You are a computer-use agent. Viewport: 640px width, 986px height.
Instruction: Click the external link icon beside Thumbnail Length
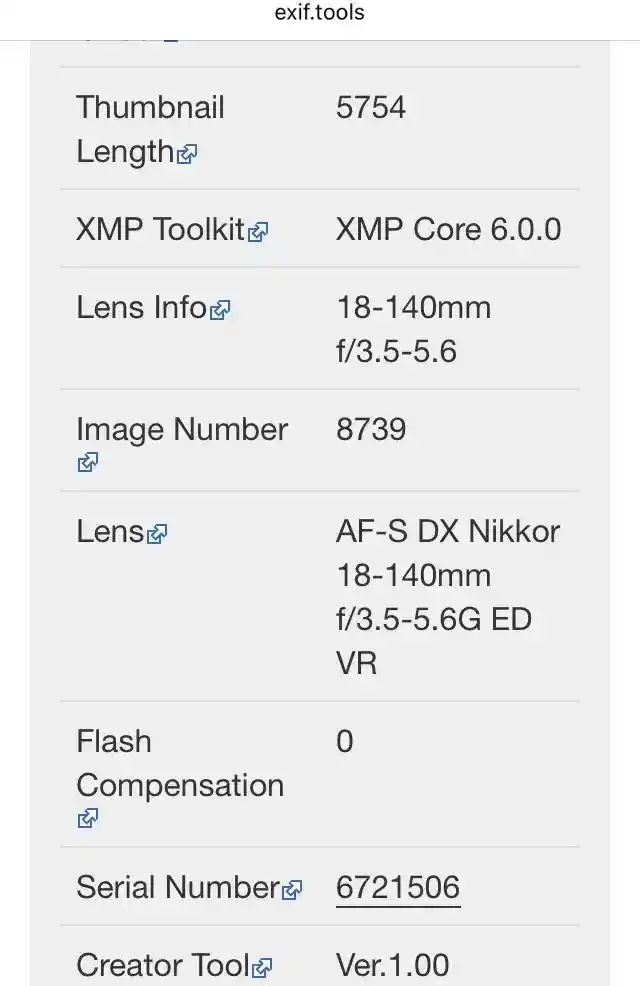187,154
